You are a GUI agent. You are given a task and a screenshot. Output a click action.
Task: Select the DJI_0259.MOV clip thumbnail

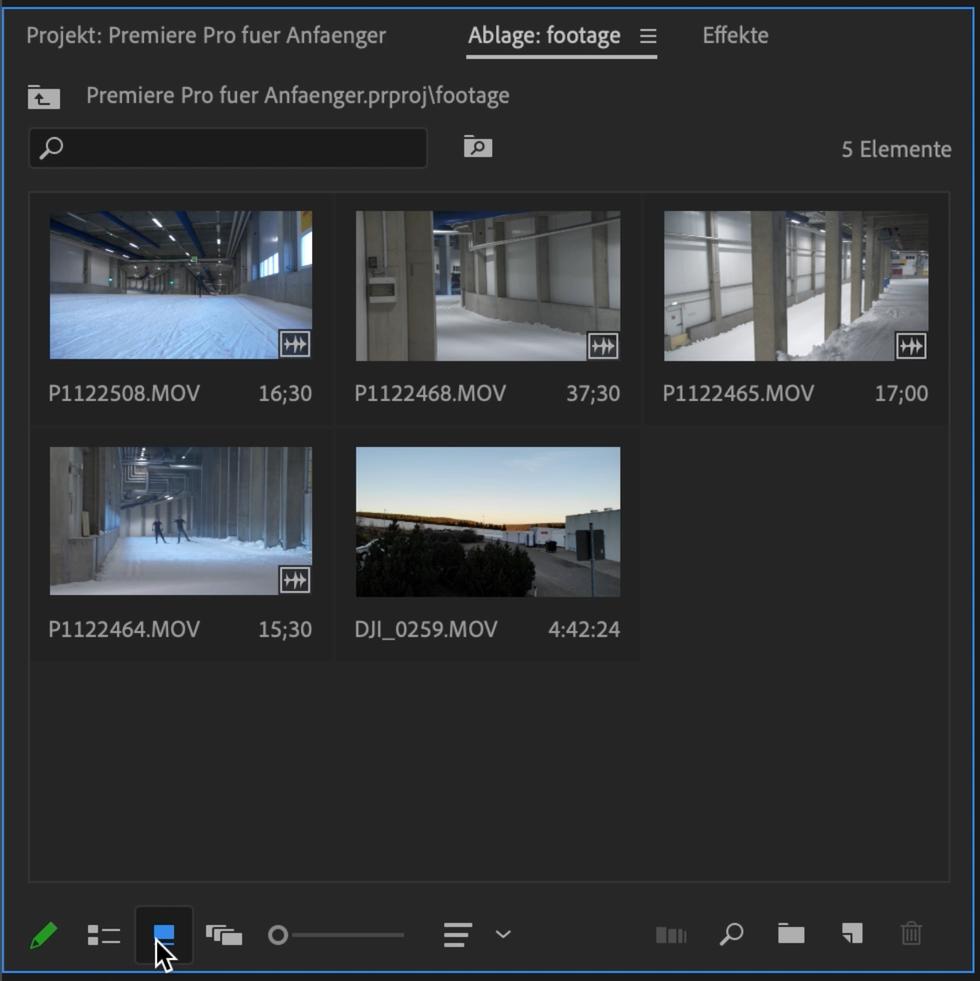[488, 522]
